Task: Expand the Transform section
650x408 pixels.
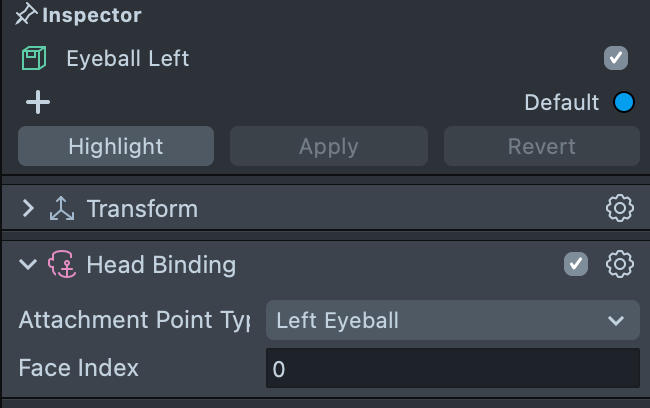Action: click(28, 209)
